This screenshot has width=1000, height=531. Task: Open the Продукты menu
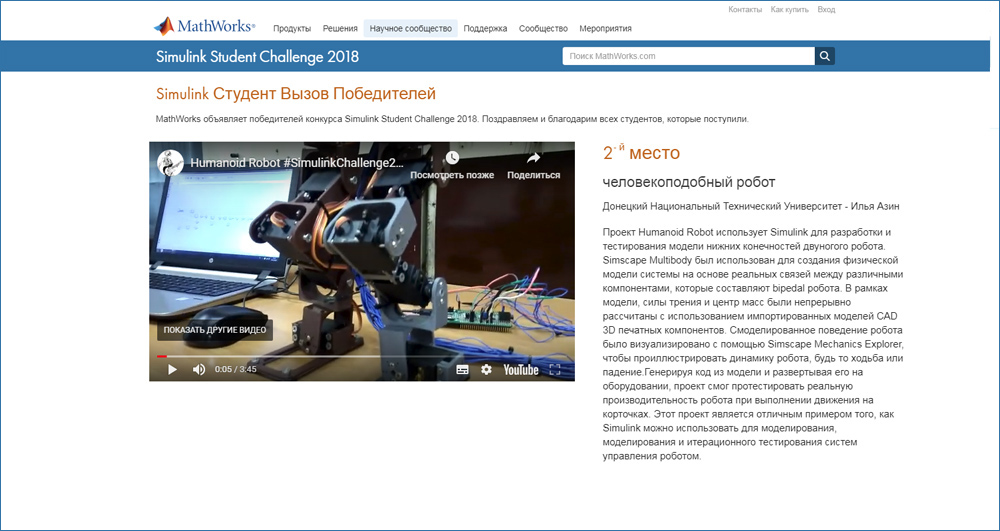[292, 29]
